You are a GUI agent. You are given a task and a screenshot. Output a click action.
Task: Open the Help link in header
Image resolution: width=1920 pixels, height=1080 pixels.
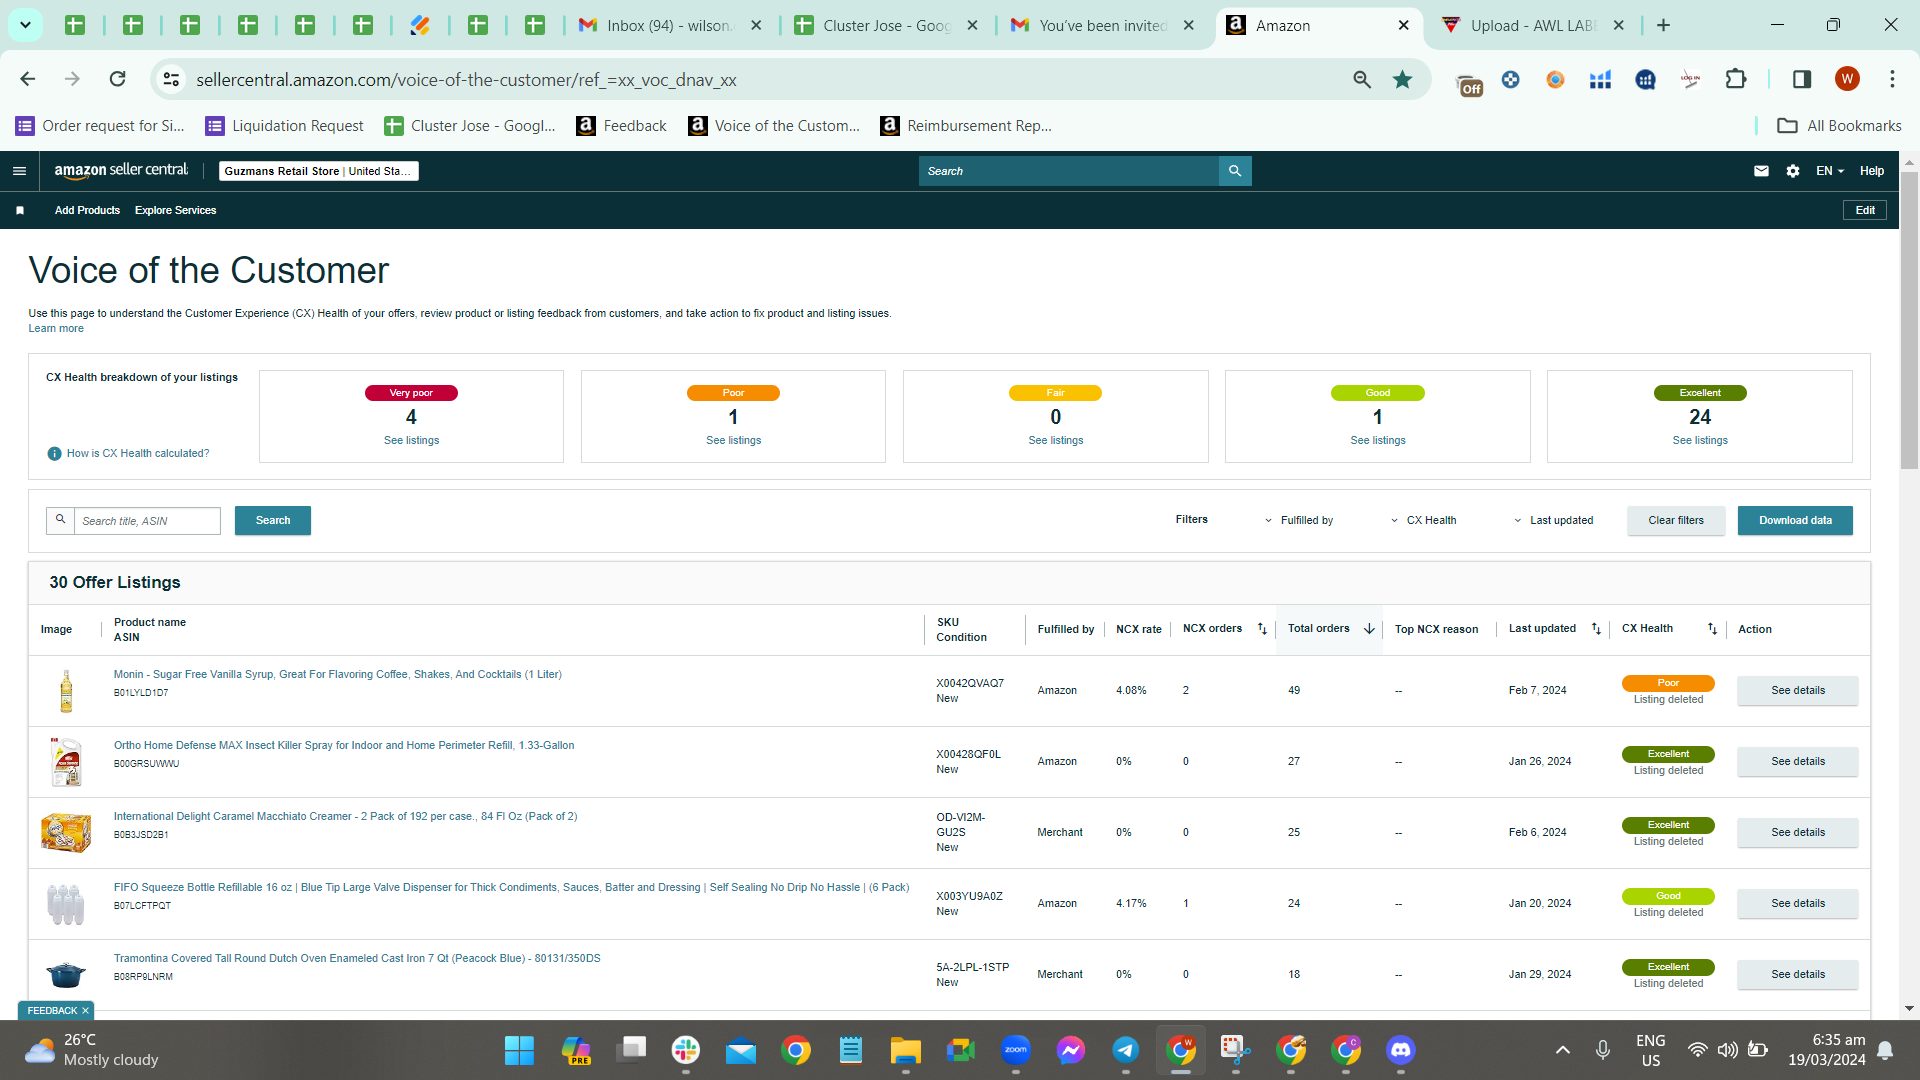1872,171
